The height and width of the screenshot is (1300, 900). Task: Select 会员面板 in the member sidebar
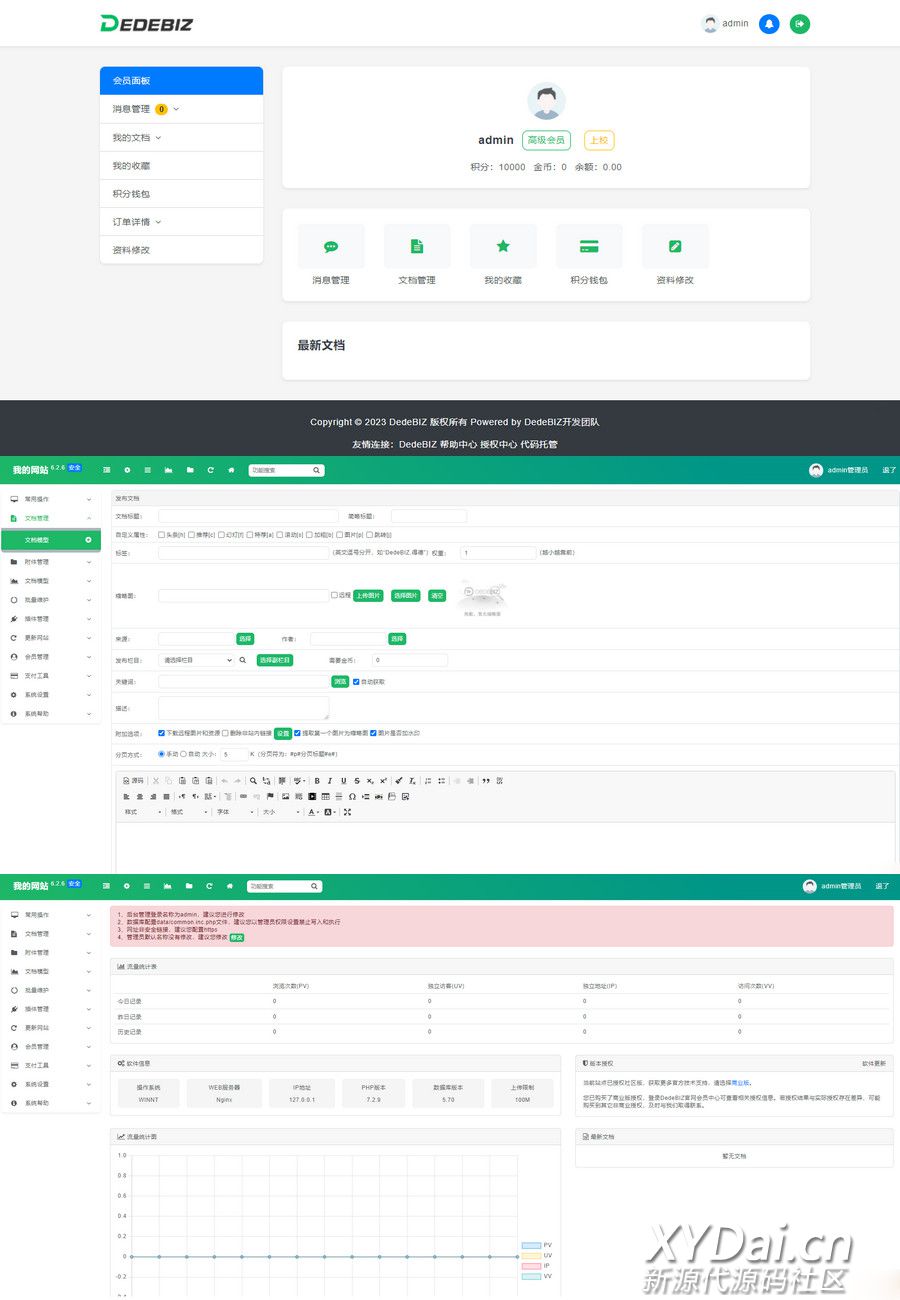[x=181, y=81]
